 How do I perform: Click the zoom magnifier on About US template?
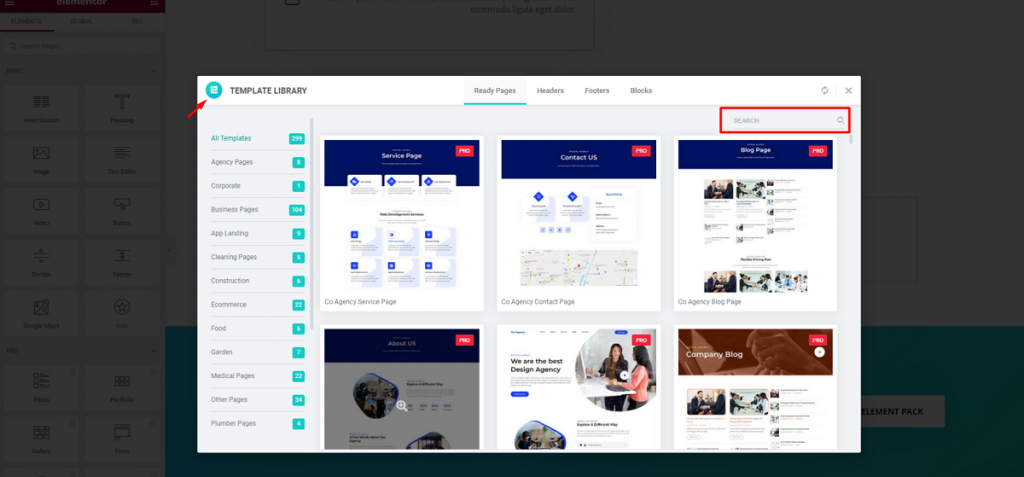(402, 406)
